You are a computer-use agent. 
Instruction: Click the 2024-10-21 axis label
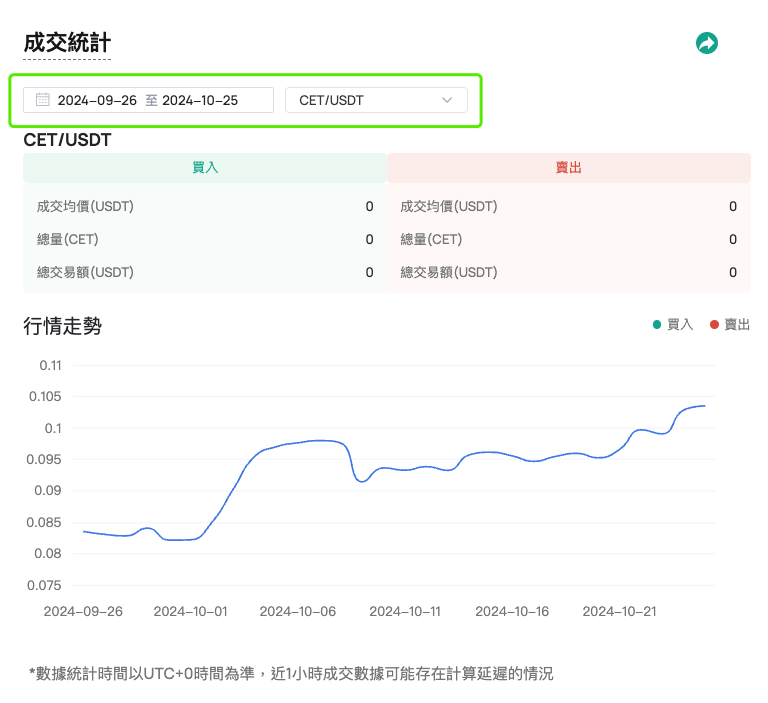click(619, 611)
